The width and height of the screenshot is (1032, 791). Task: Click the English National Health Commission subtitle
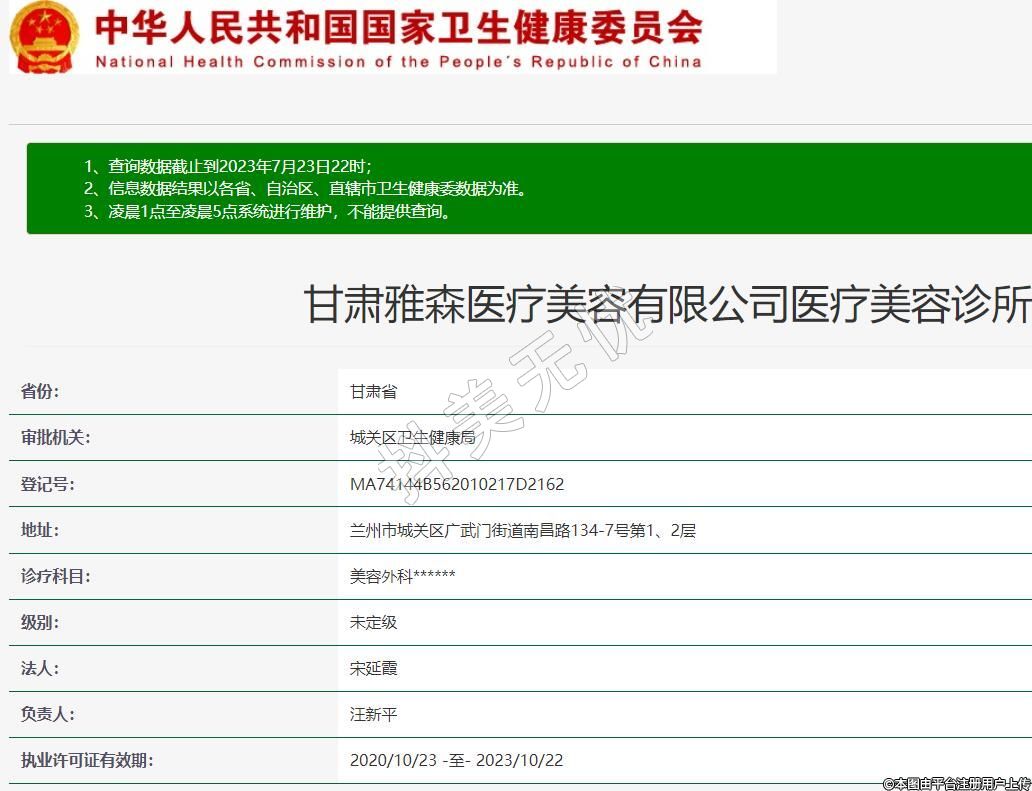tap(398, 62)
